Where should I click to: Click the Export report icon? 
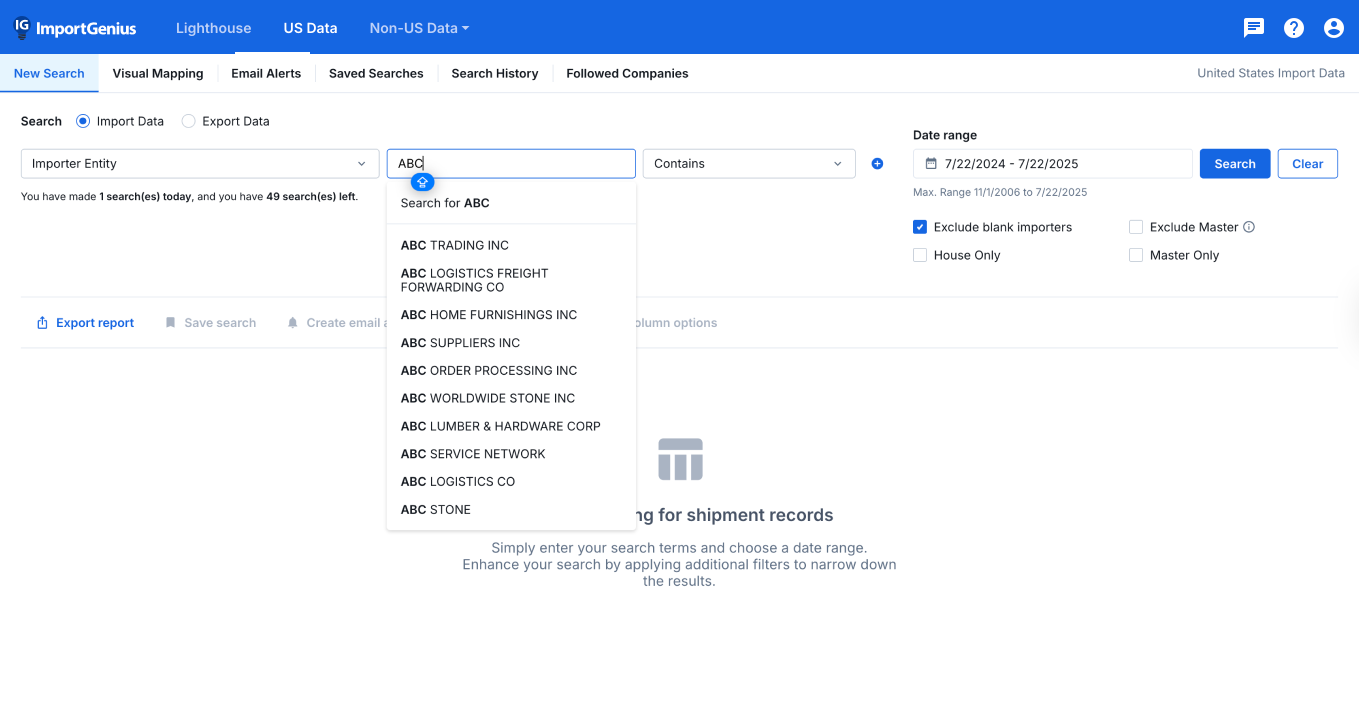point(43,322)
